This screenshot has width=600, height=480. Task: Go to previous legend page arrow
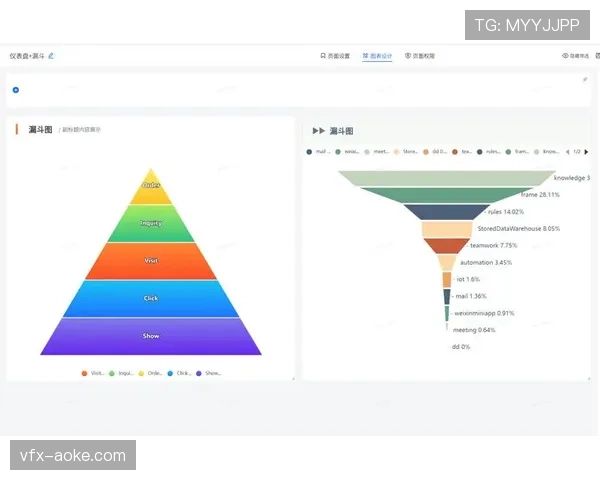567,152
